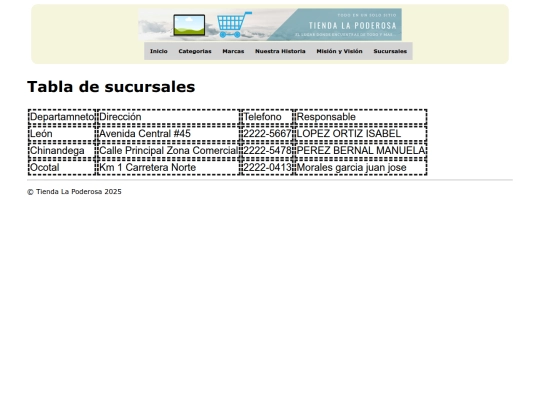Image resolution: width=540 pixels, height=405 pixels.
Task: Click PEREZ BERNAL MANUELA cell
Action: pyautogui.click(x=361, y=150)
